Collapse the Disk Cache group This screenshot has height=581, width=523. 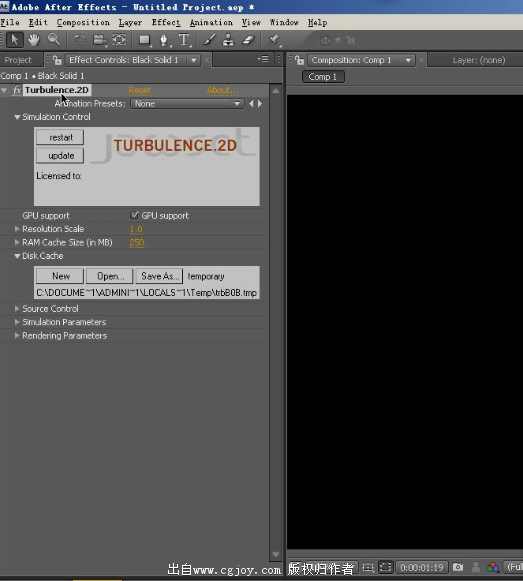[17, 256]
